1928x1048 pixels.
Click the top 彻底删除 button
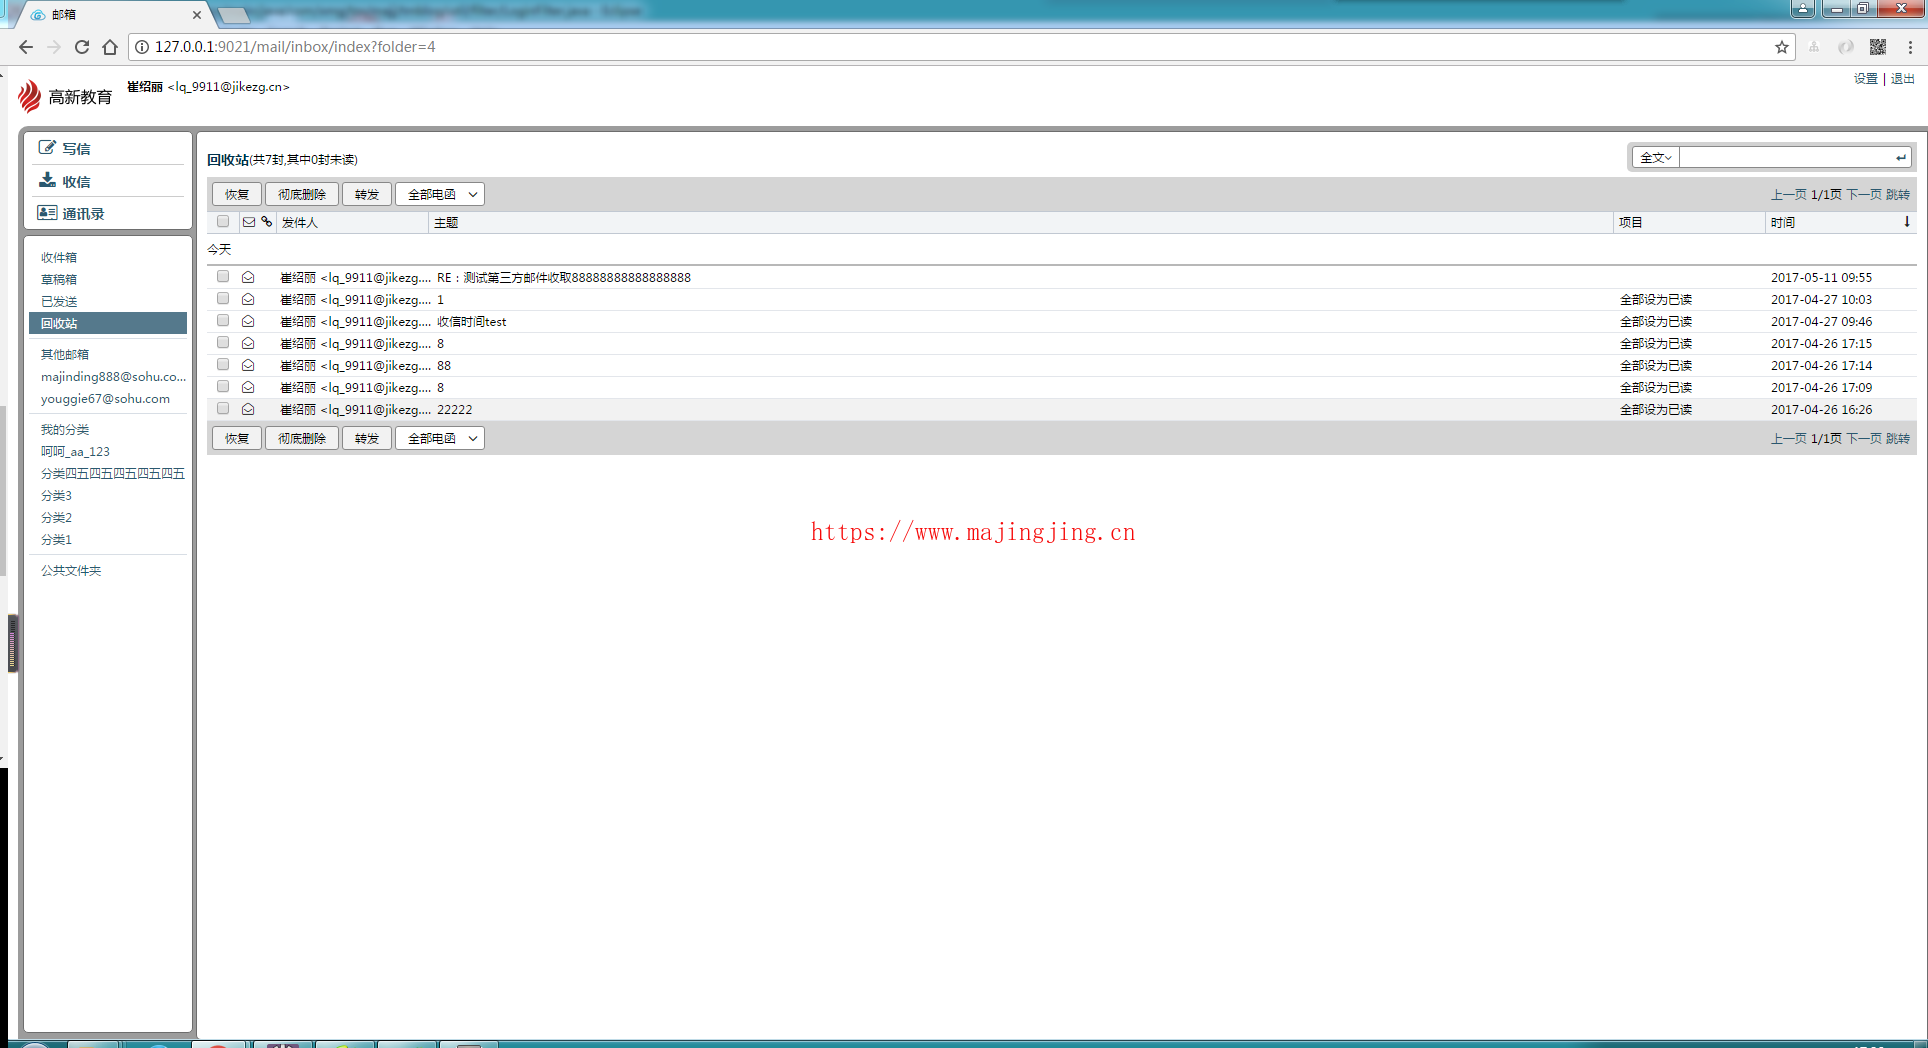[302, 194]
